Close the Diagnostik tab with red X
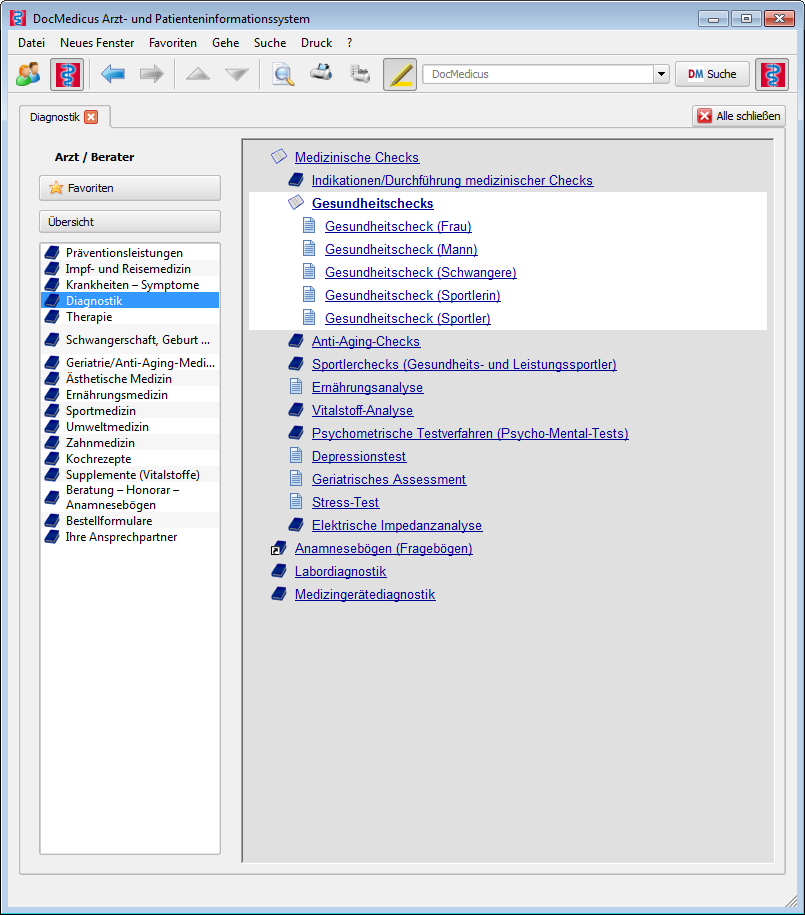 [91, 117]
